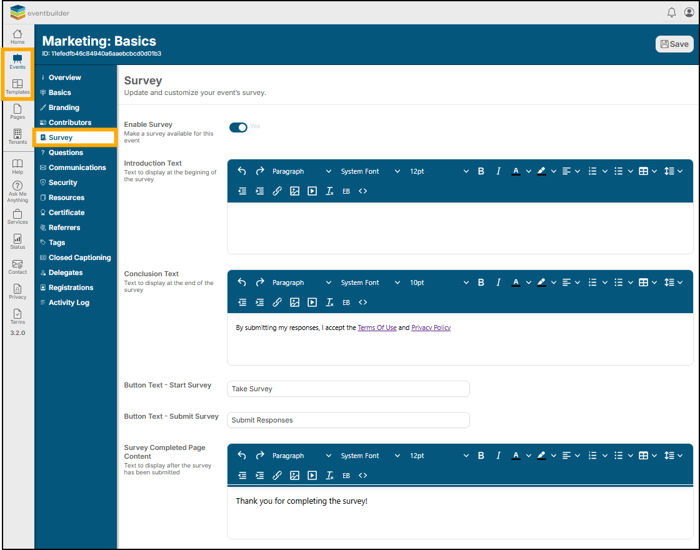Image resolution: width=700 pixels, height=550 pixels.
Task: Click the Privacy Policy link
Action: coord(431,327)
